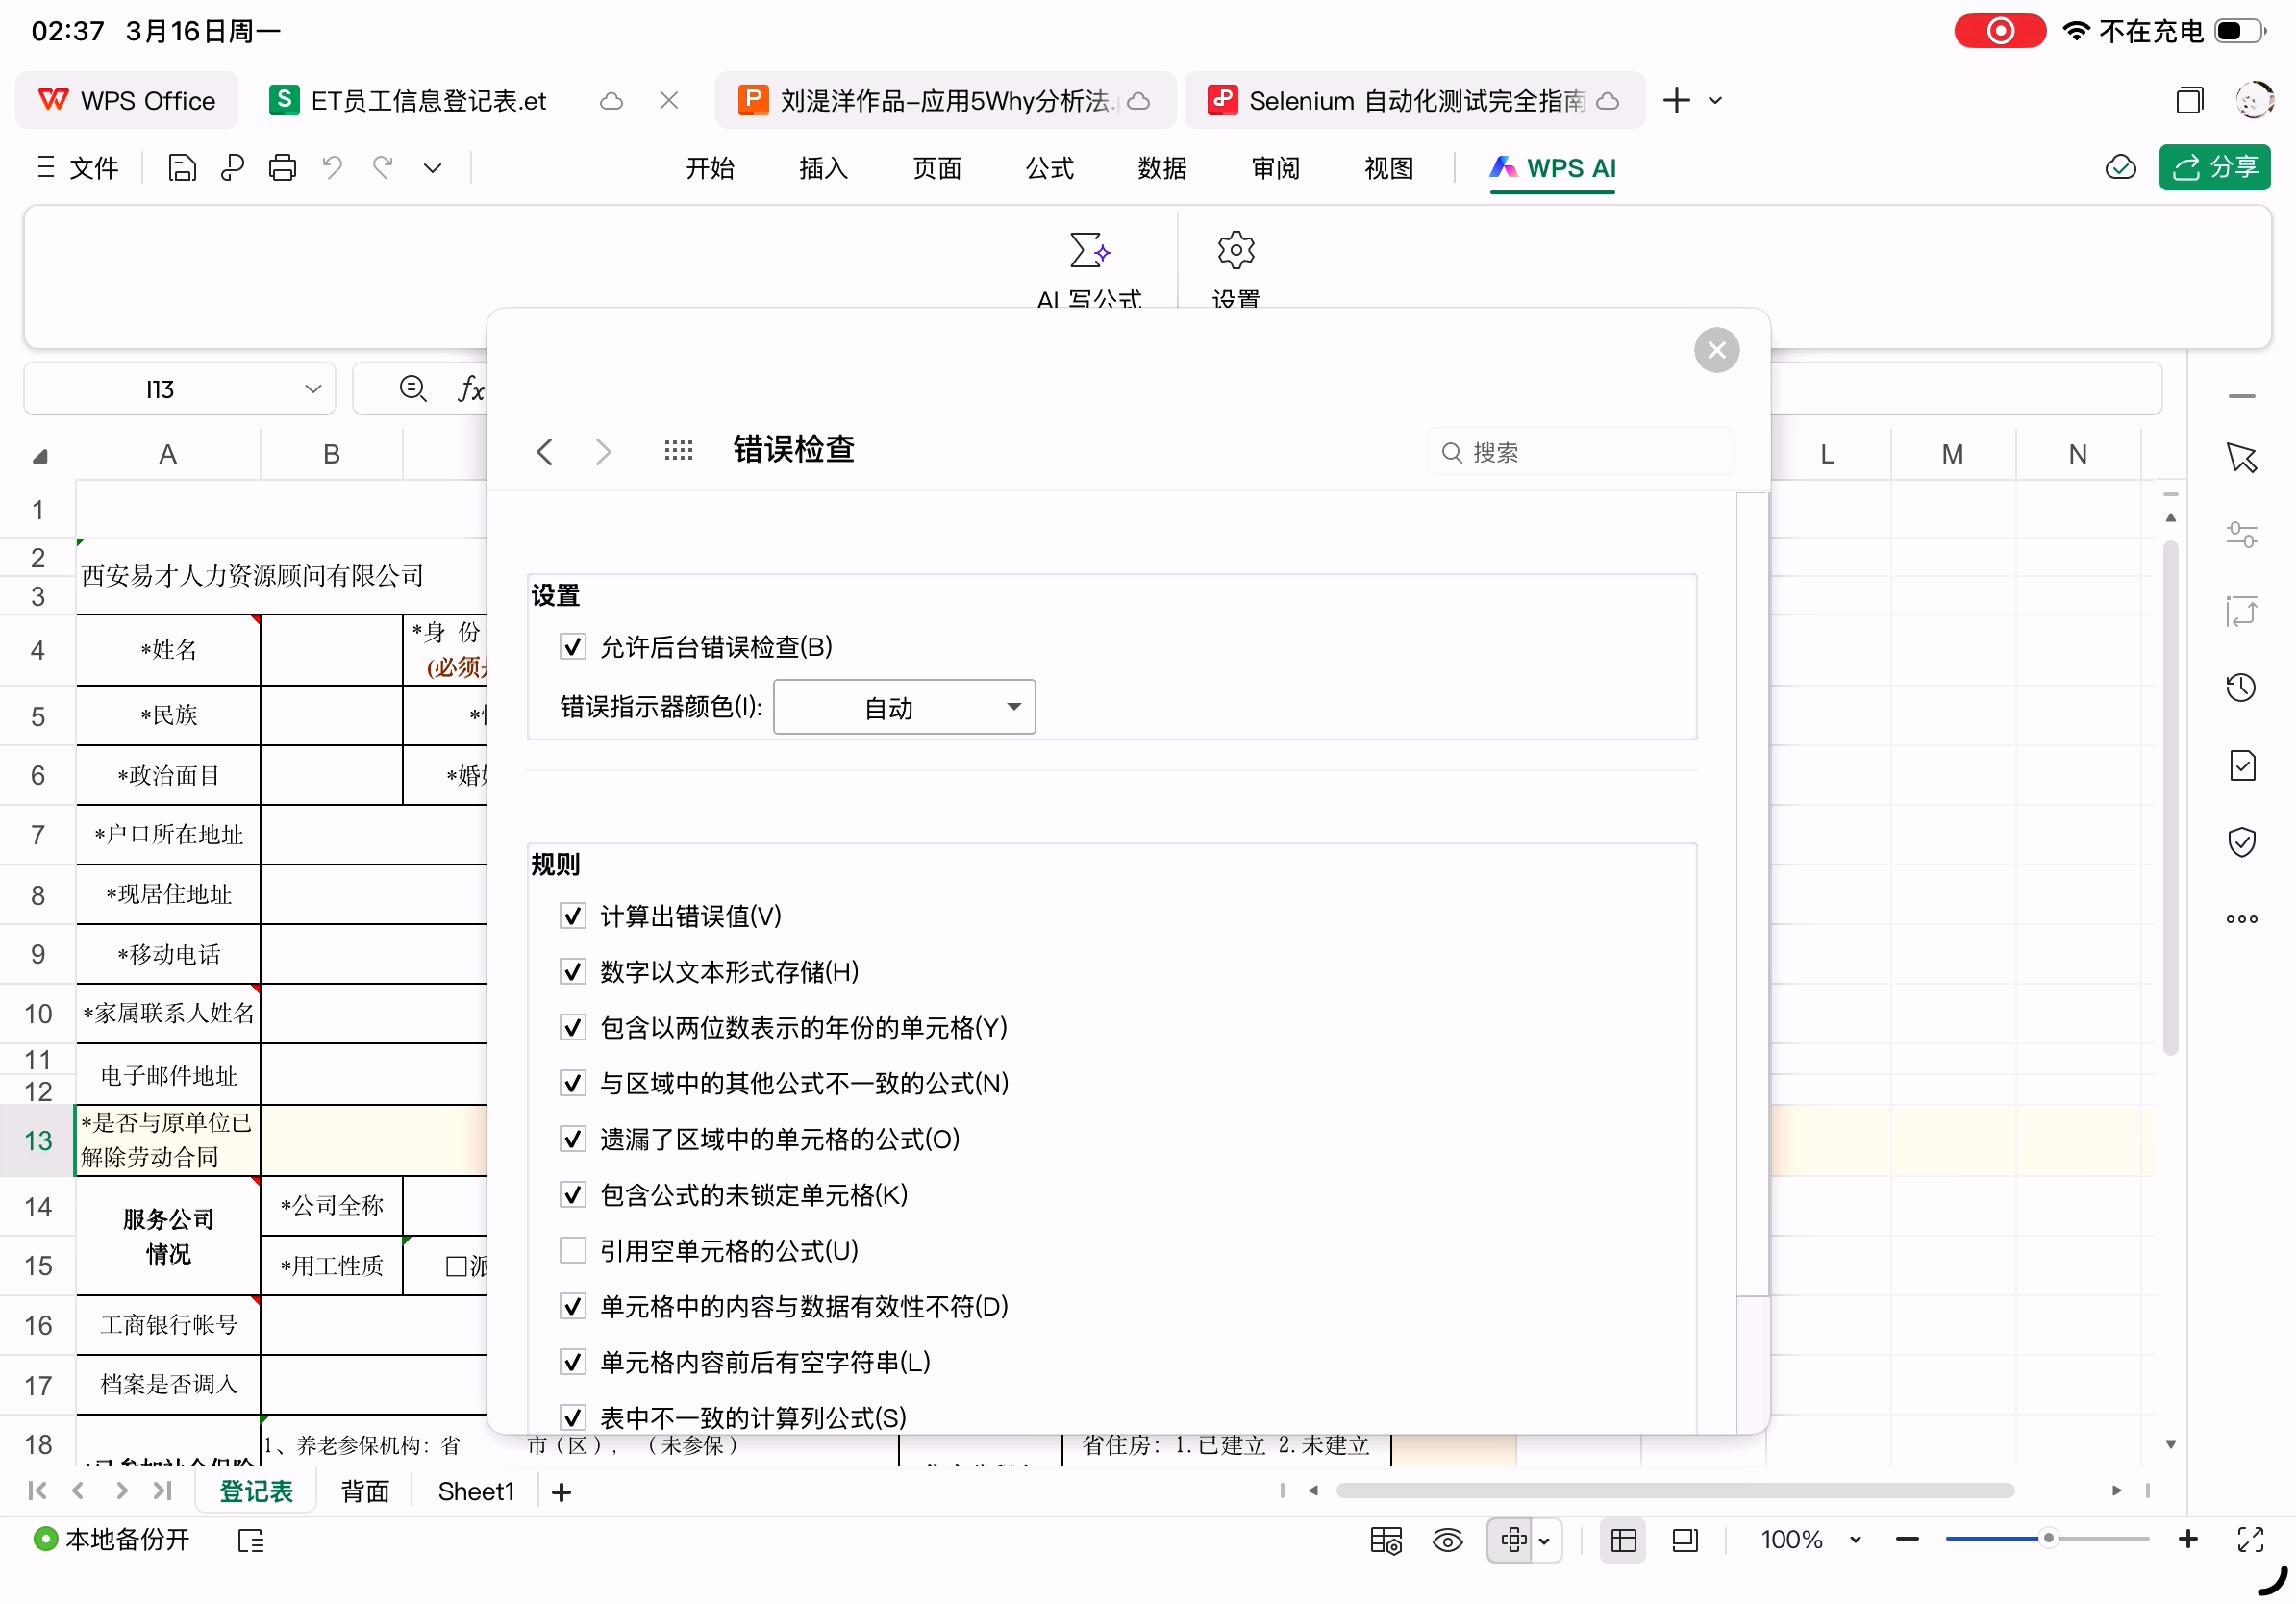This screenshot has width=2296, height=1604.
Task: Click the fullscreen icon in status bar
Action: [2250, 1540]
